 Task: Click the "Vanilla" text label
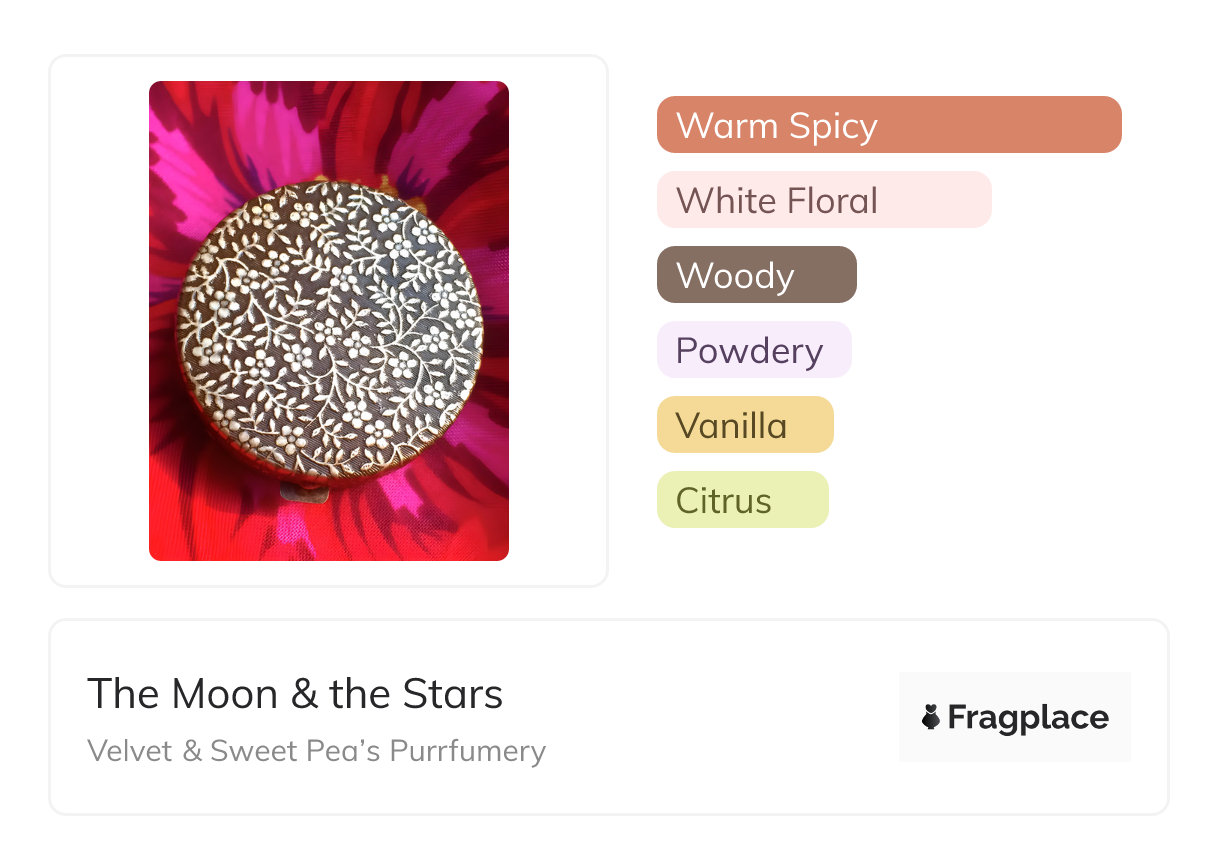pyautogui.click(x=731, y=426)
